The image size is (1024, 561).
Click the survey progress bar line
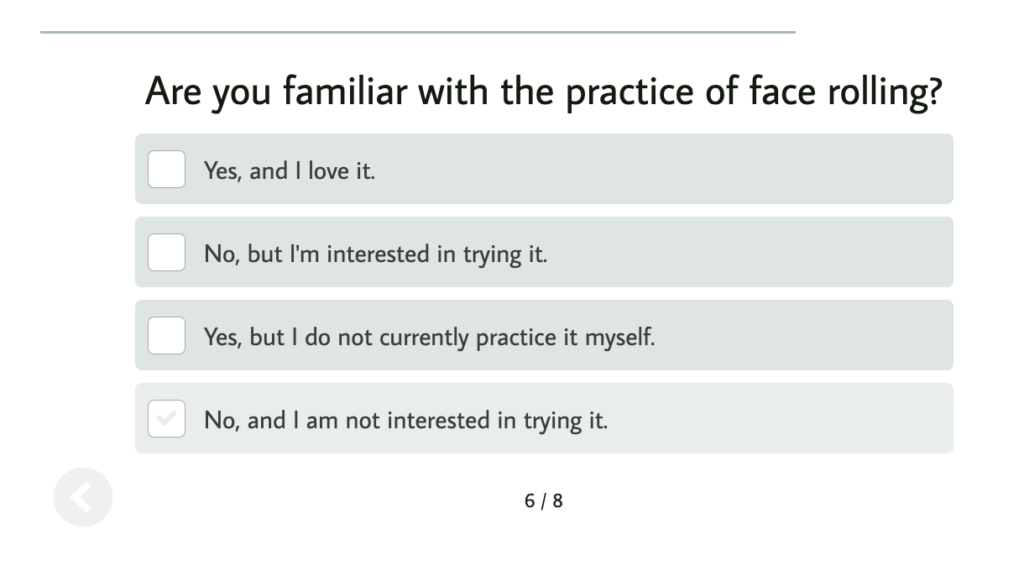pyautogui.click(x=418, y=32)
